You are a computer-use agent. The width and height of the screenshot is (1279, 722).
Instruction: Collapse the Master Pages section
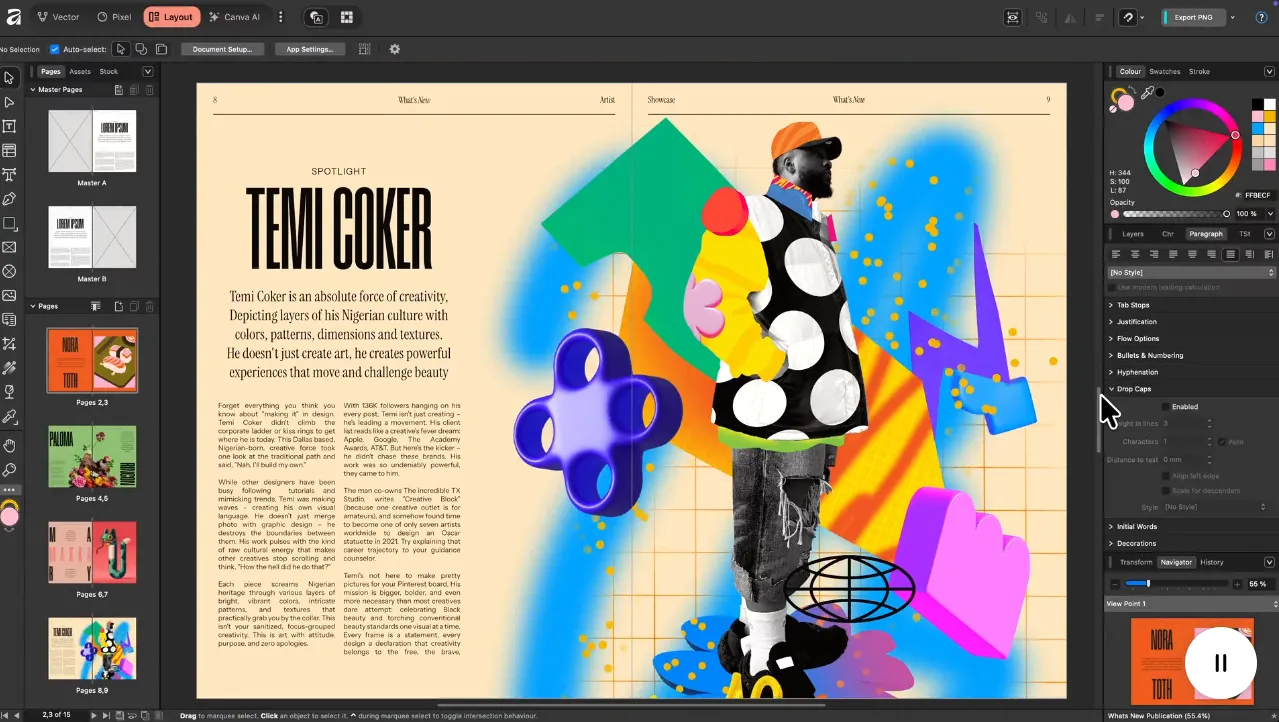(x=32, y=90)
